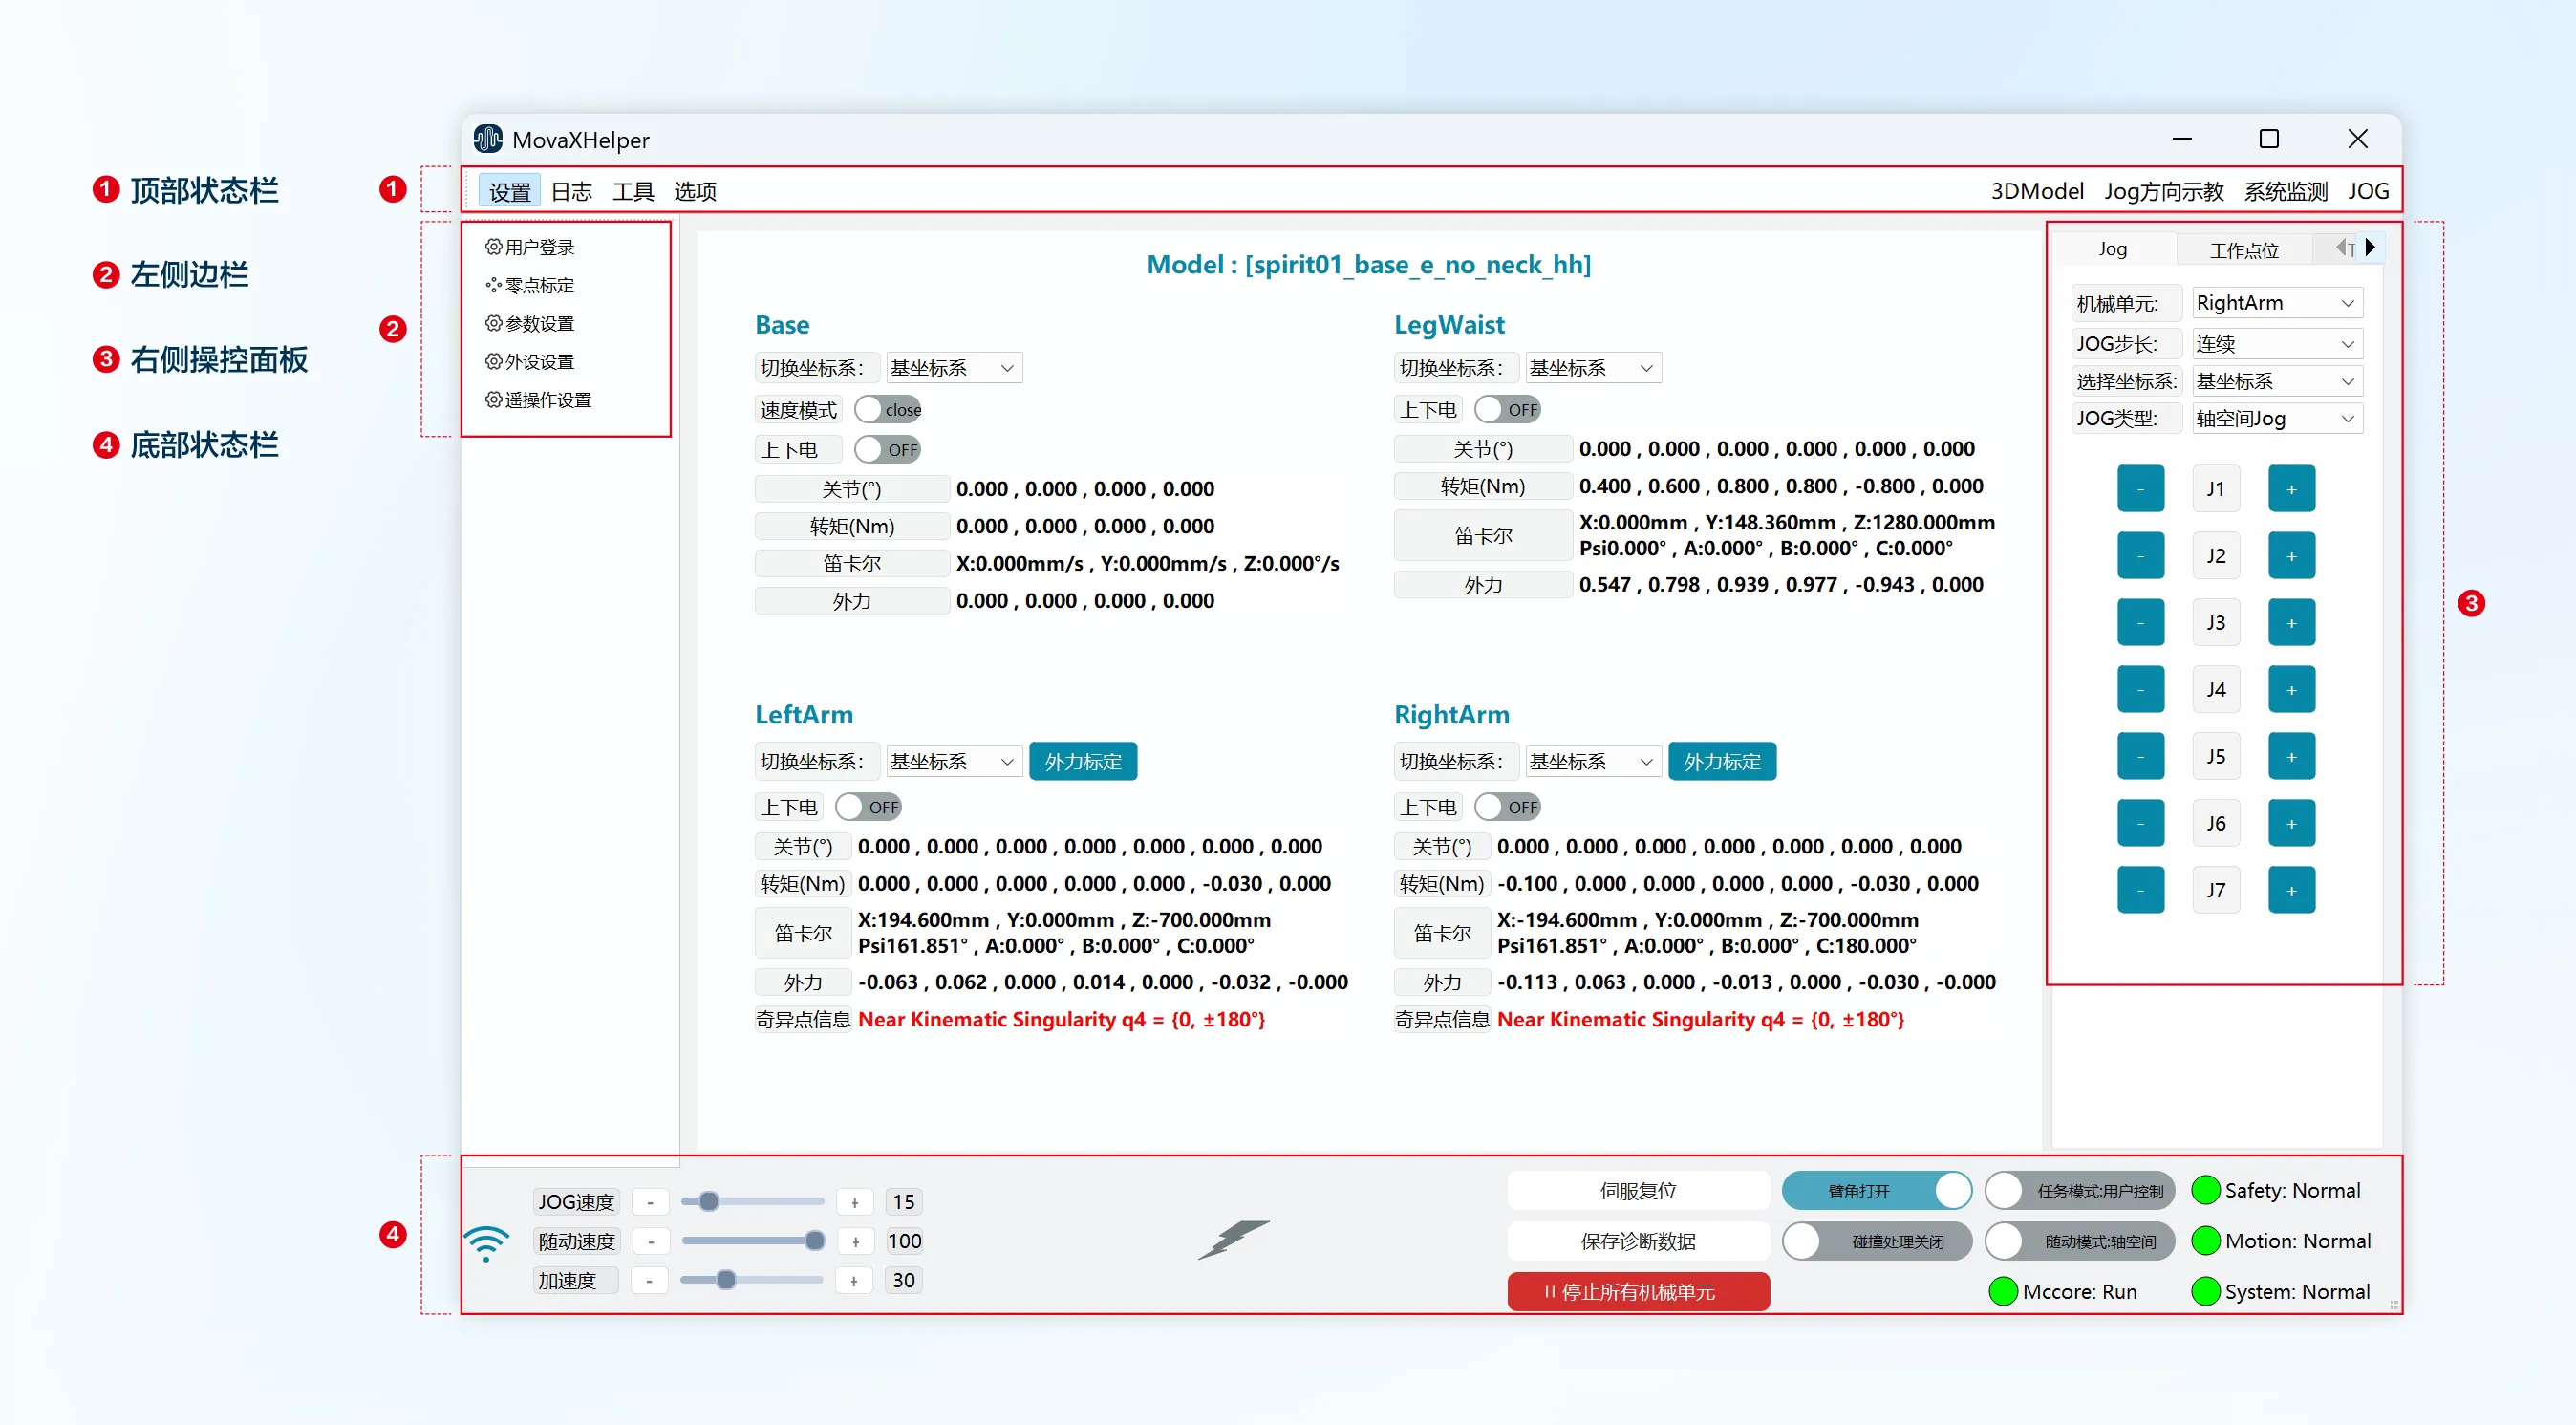Screen dimensions: 2576x1425
Task: Open the 选项 menu
Action: click(x=695, y=191)
